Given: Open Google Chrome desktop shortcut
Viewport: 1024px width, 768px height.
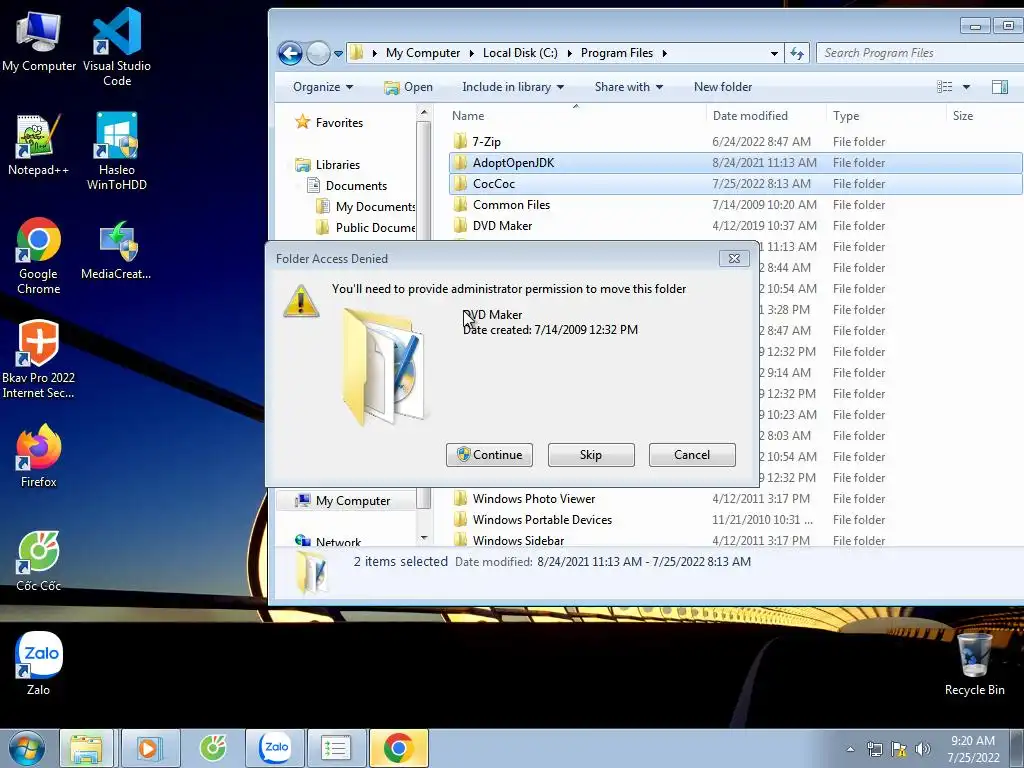Looking at the screenshot, I should [39, 256].
